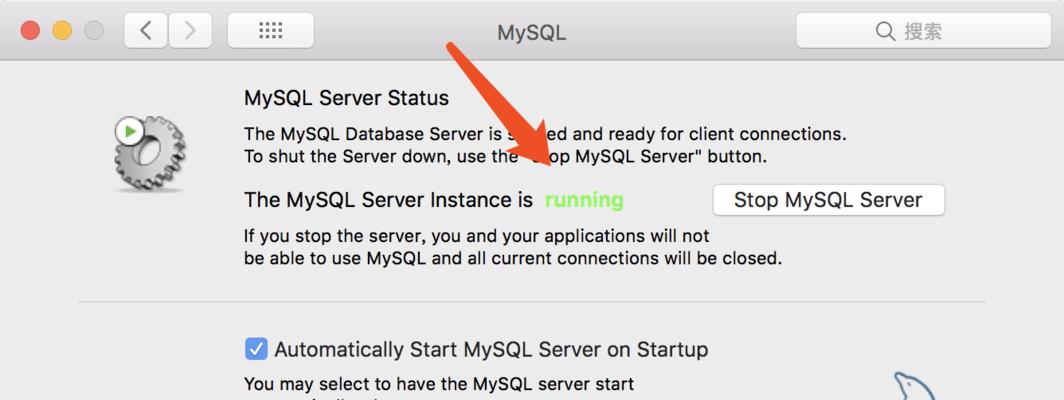The width and height of the screenshot is (1064, 400).
Task: Click the MySQL Server Status heading
Action: [x=346, y=98]
